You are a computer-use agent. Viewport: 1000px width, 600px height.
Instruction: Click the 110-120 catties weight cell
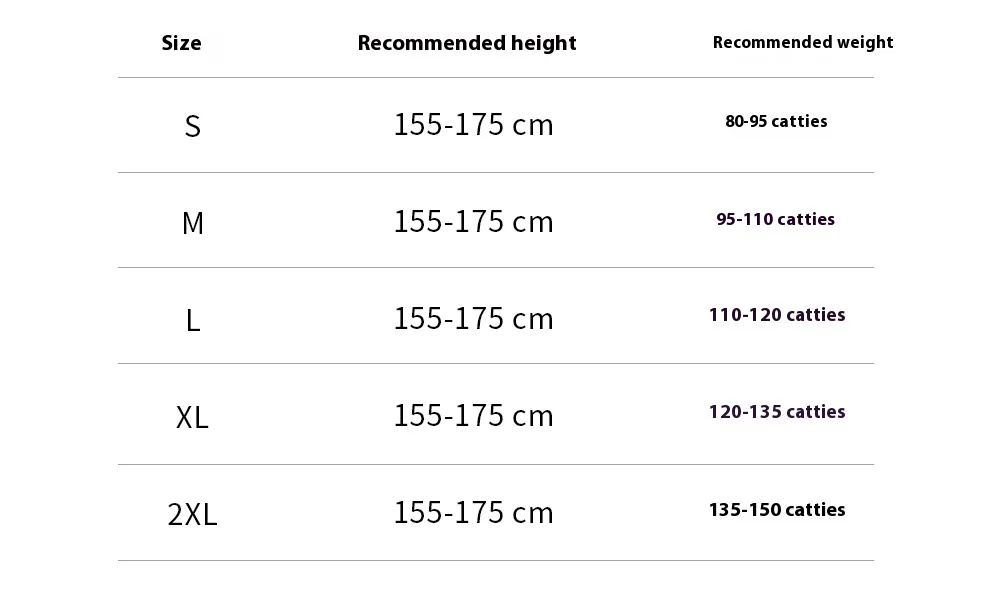point(777,314)
